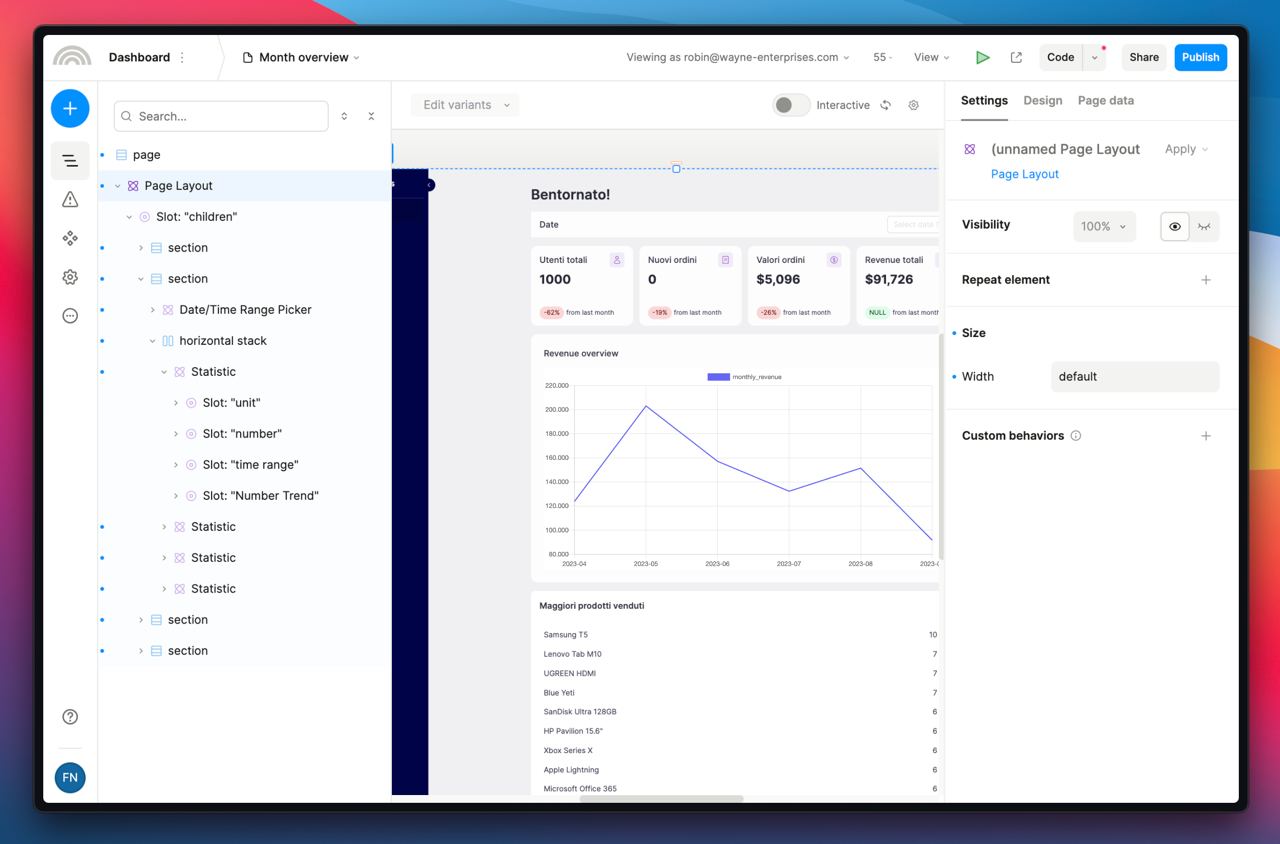
Task: Expand the Date/Time Range Picker node
Action: click(x=152, y=310)
